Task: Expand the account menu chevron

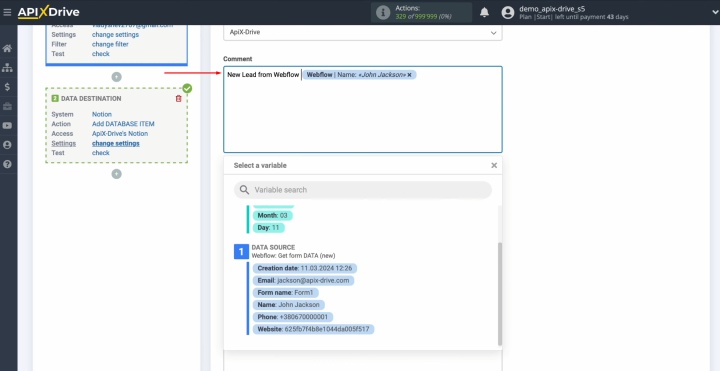Action: tap(715, 13)
